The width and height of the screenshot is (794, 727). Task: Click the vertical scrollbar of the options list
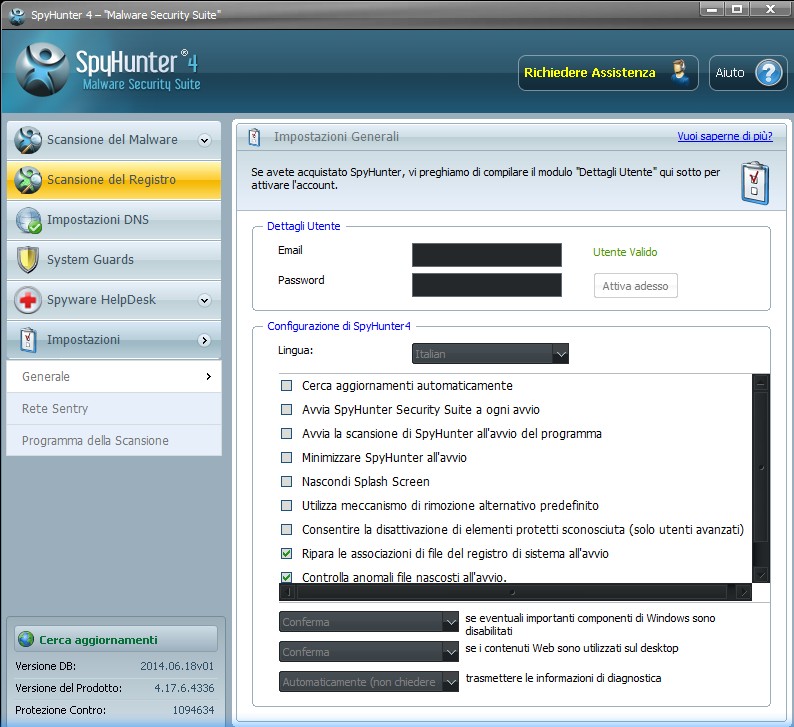761,478
